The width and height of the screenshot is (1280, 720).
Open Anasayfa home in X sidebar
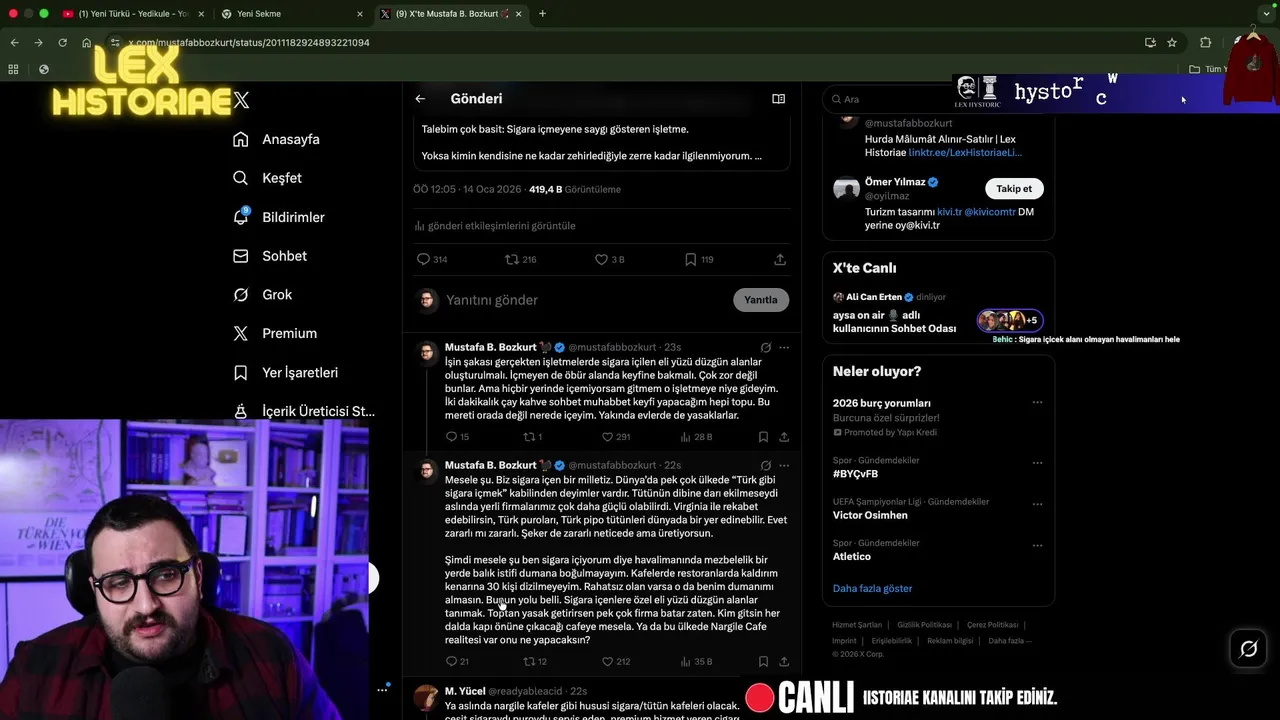(277, 139)
